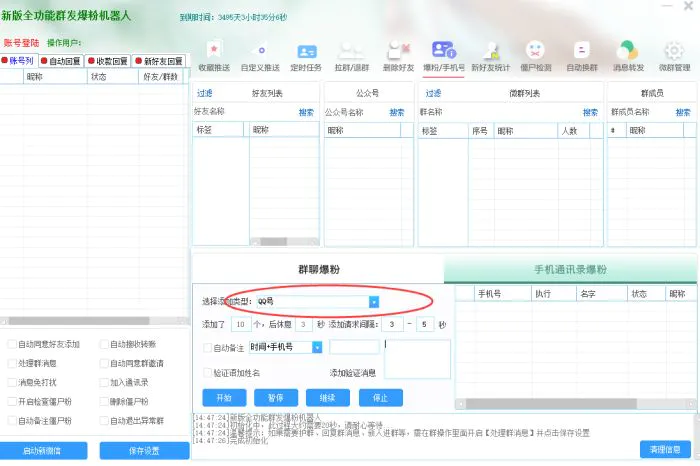Switch to the 账号列 tab
This screenshot has height=466, width=700.
18,61
